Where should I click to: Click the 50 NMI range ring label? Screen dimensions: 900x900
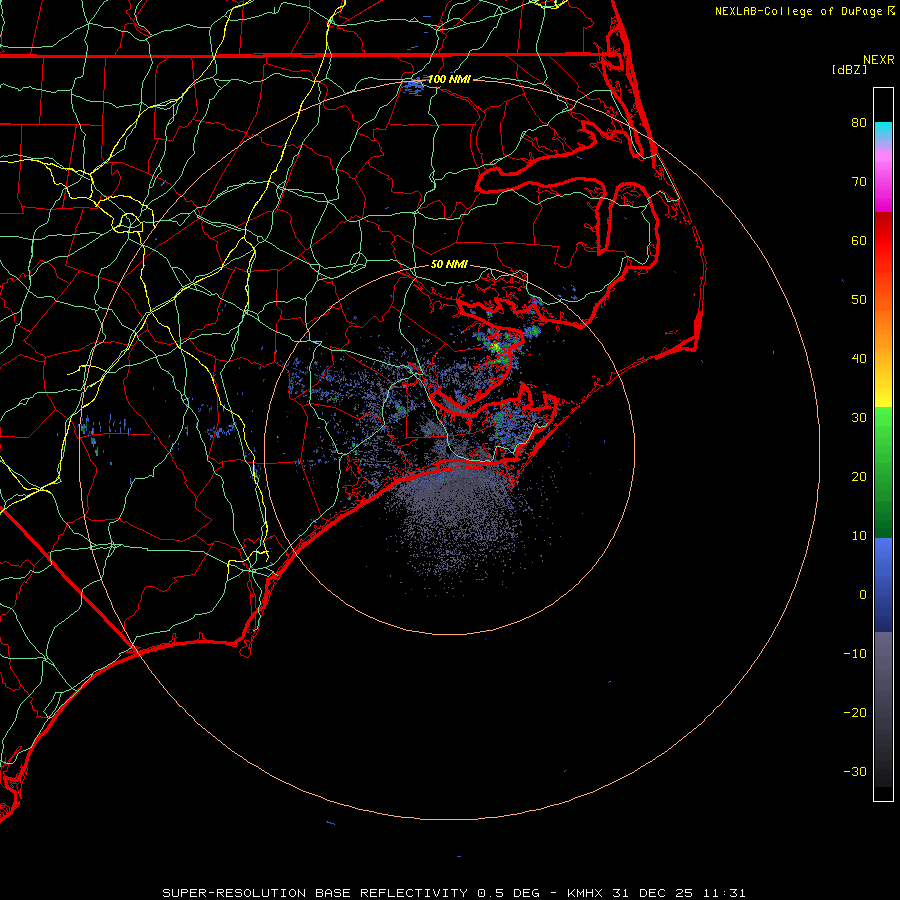449,264
